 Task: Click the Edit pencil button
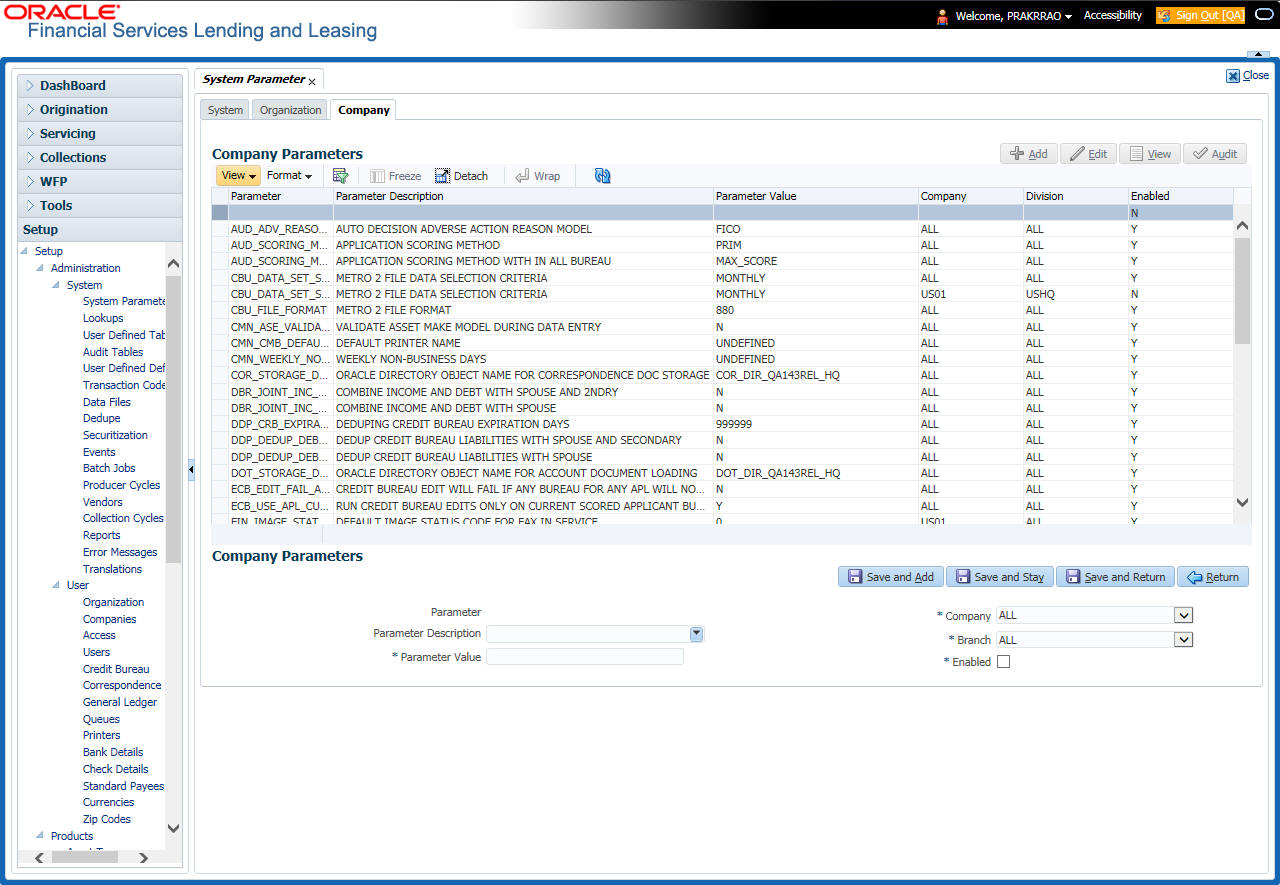click(1088, 154)
